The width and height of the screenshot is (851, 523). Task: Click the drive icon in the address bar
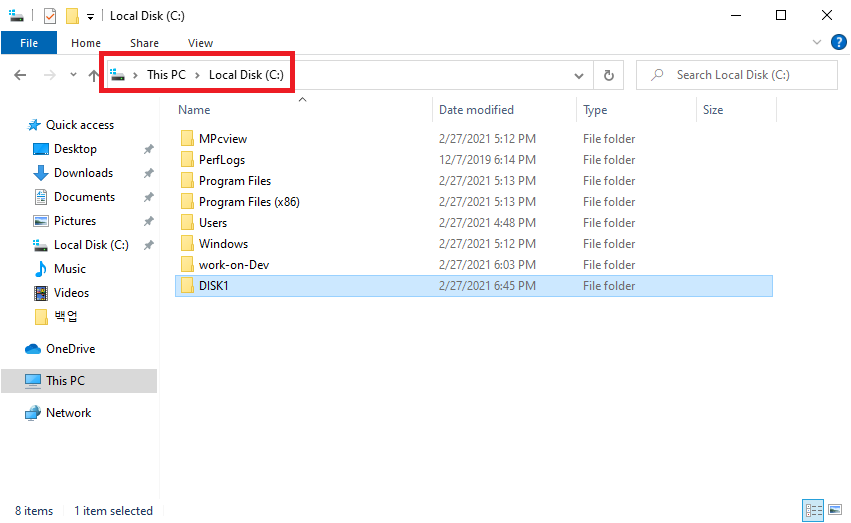click(x=118, y=75)
